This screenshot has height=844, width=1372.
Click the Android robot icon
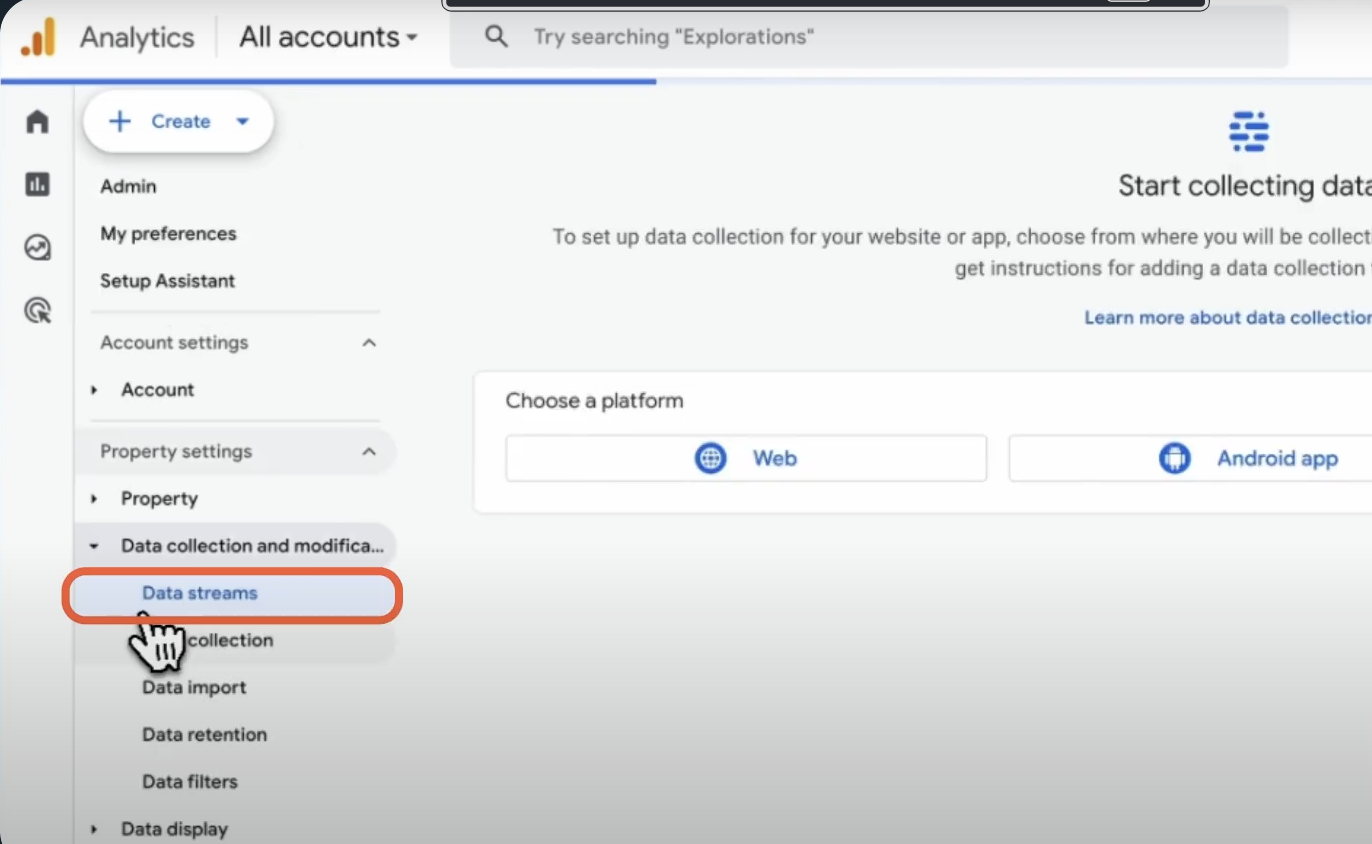[x=1174, y=458]
